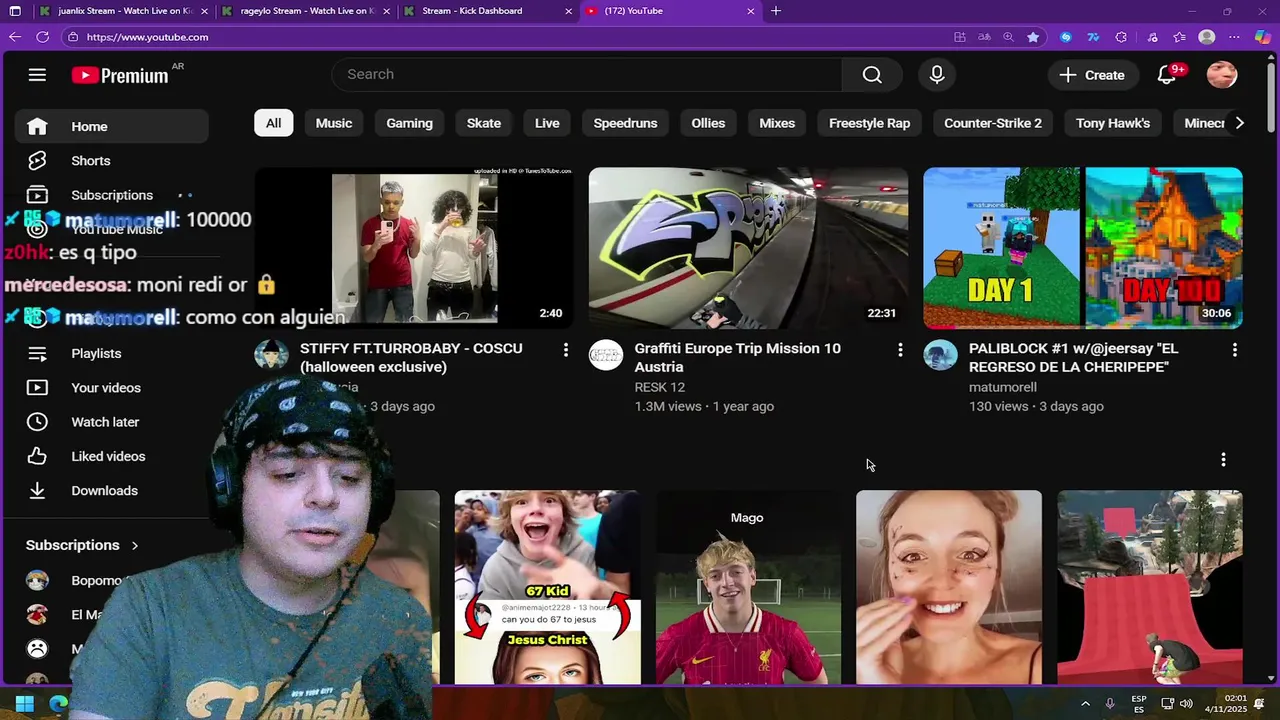Image resolution: width=1280 pixels, height=720 pixels.
Task: Show hidden system tray icons
Action: pos(1085,704)
